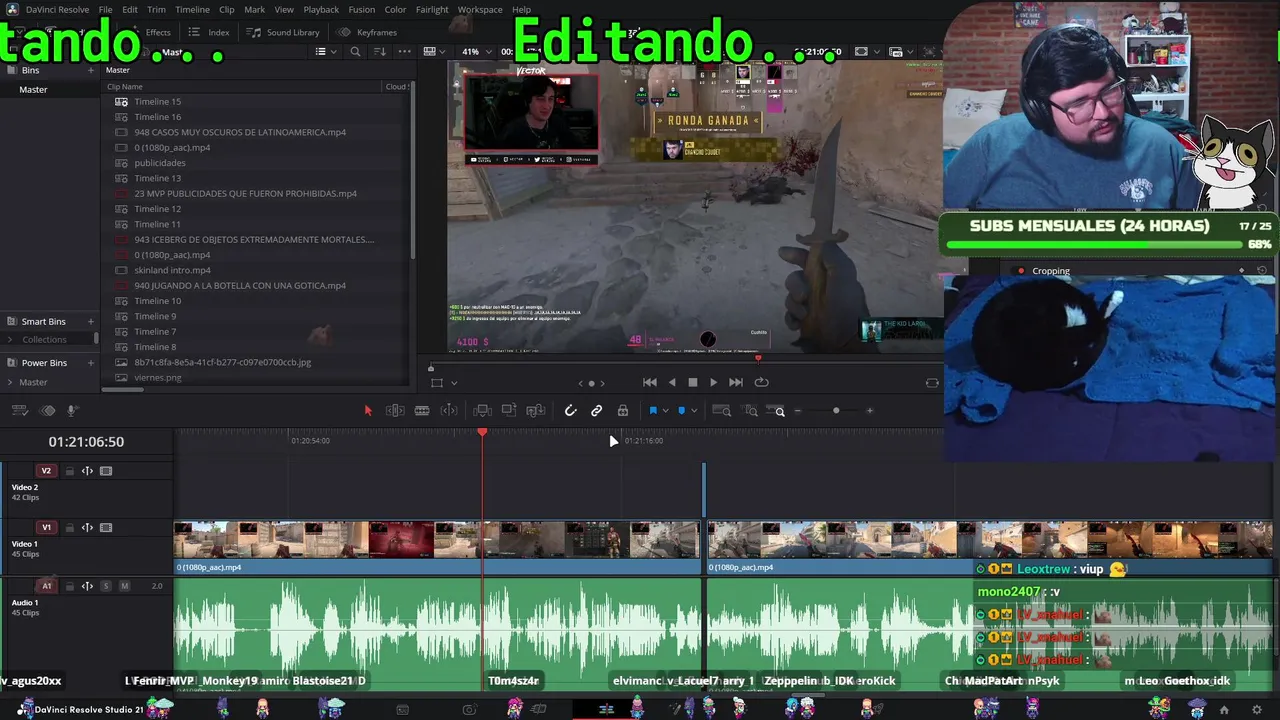Image resolution: width=1280 pixels, height=720 pixels.
Task: Open the Timeline menu
Action: click(192, 9)
